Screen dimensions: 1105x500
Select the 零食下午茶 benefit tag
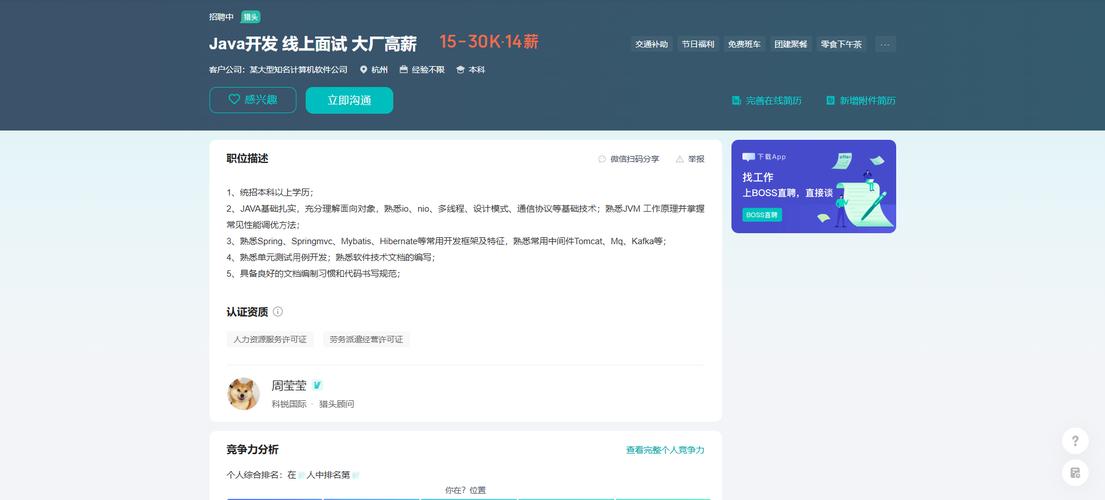tap(841, 44)
